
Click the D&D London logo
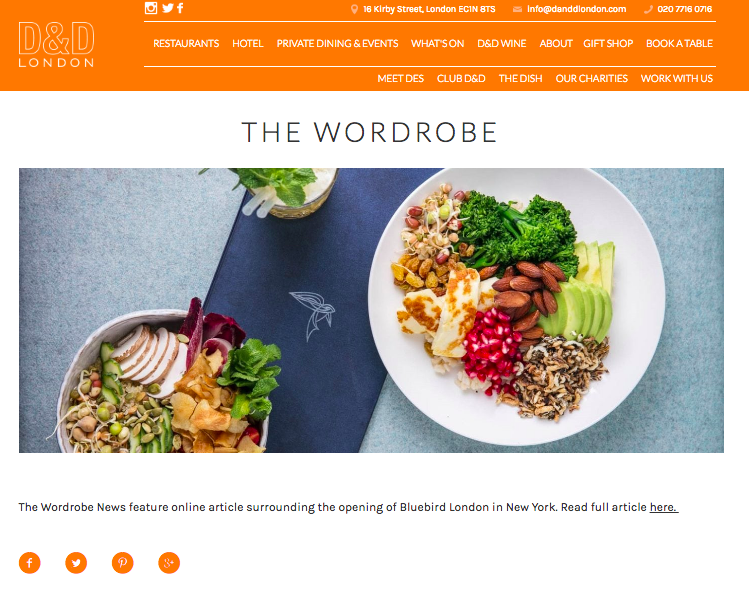tap(56, 44)
